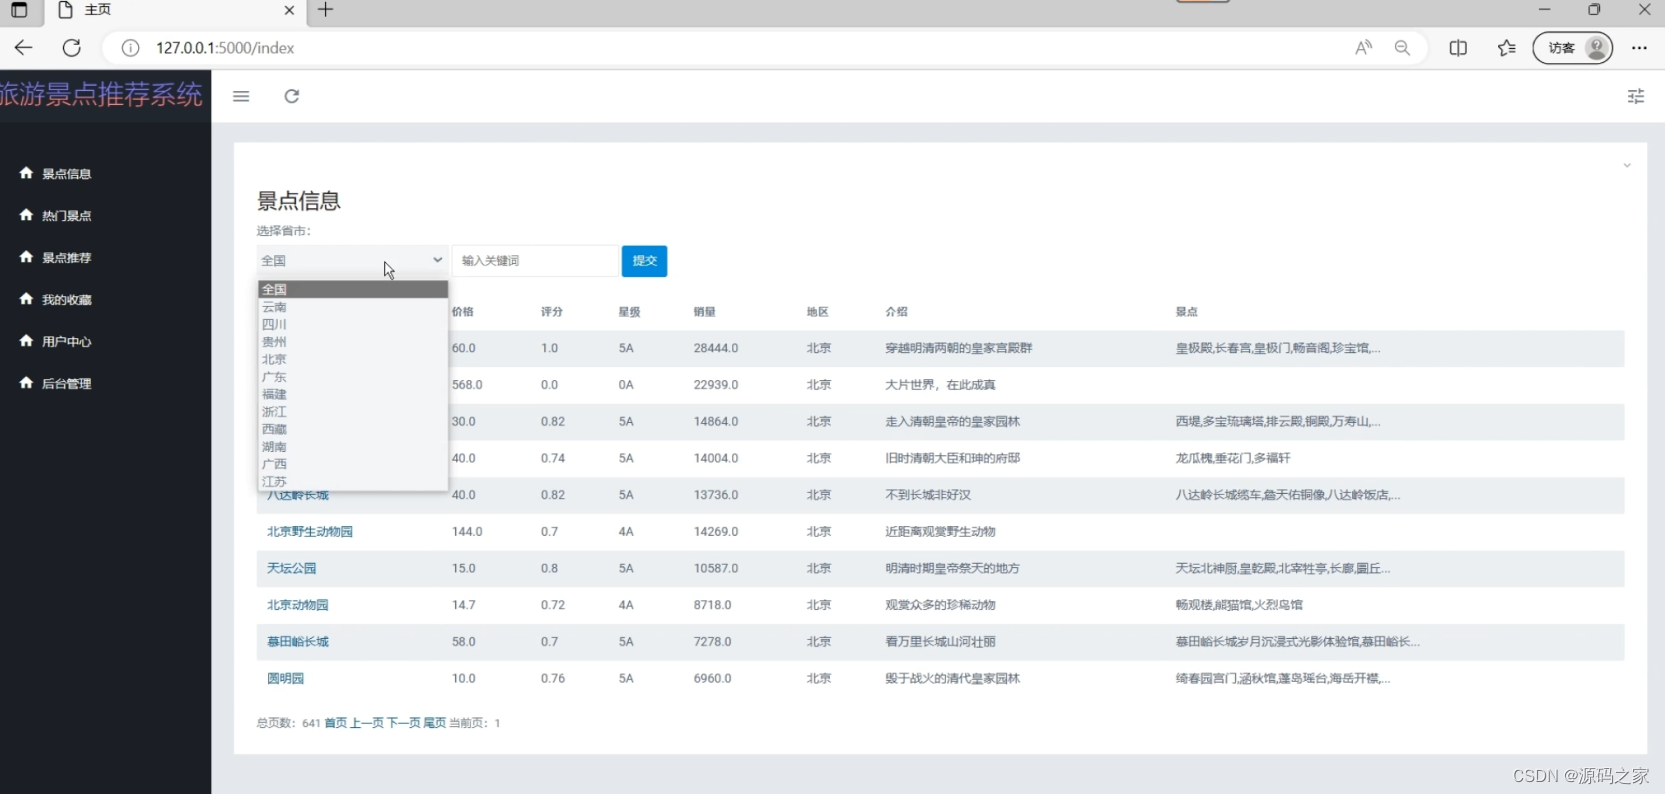This screenshot has width=1665, height=794.
Task: Click the Read Aloud icon in the address bar
Action: coord(1364,48)
